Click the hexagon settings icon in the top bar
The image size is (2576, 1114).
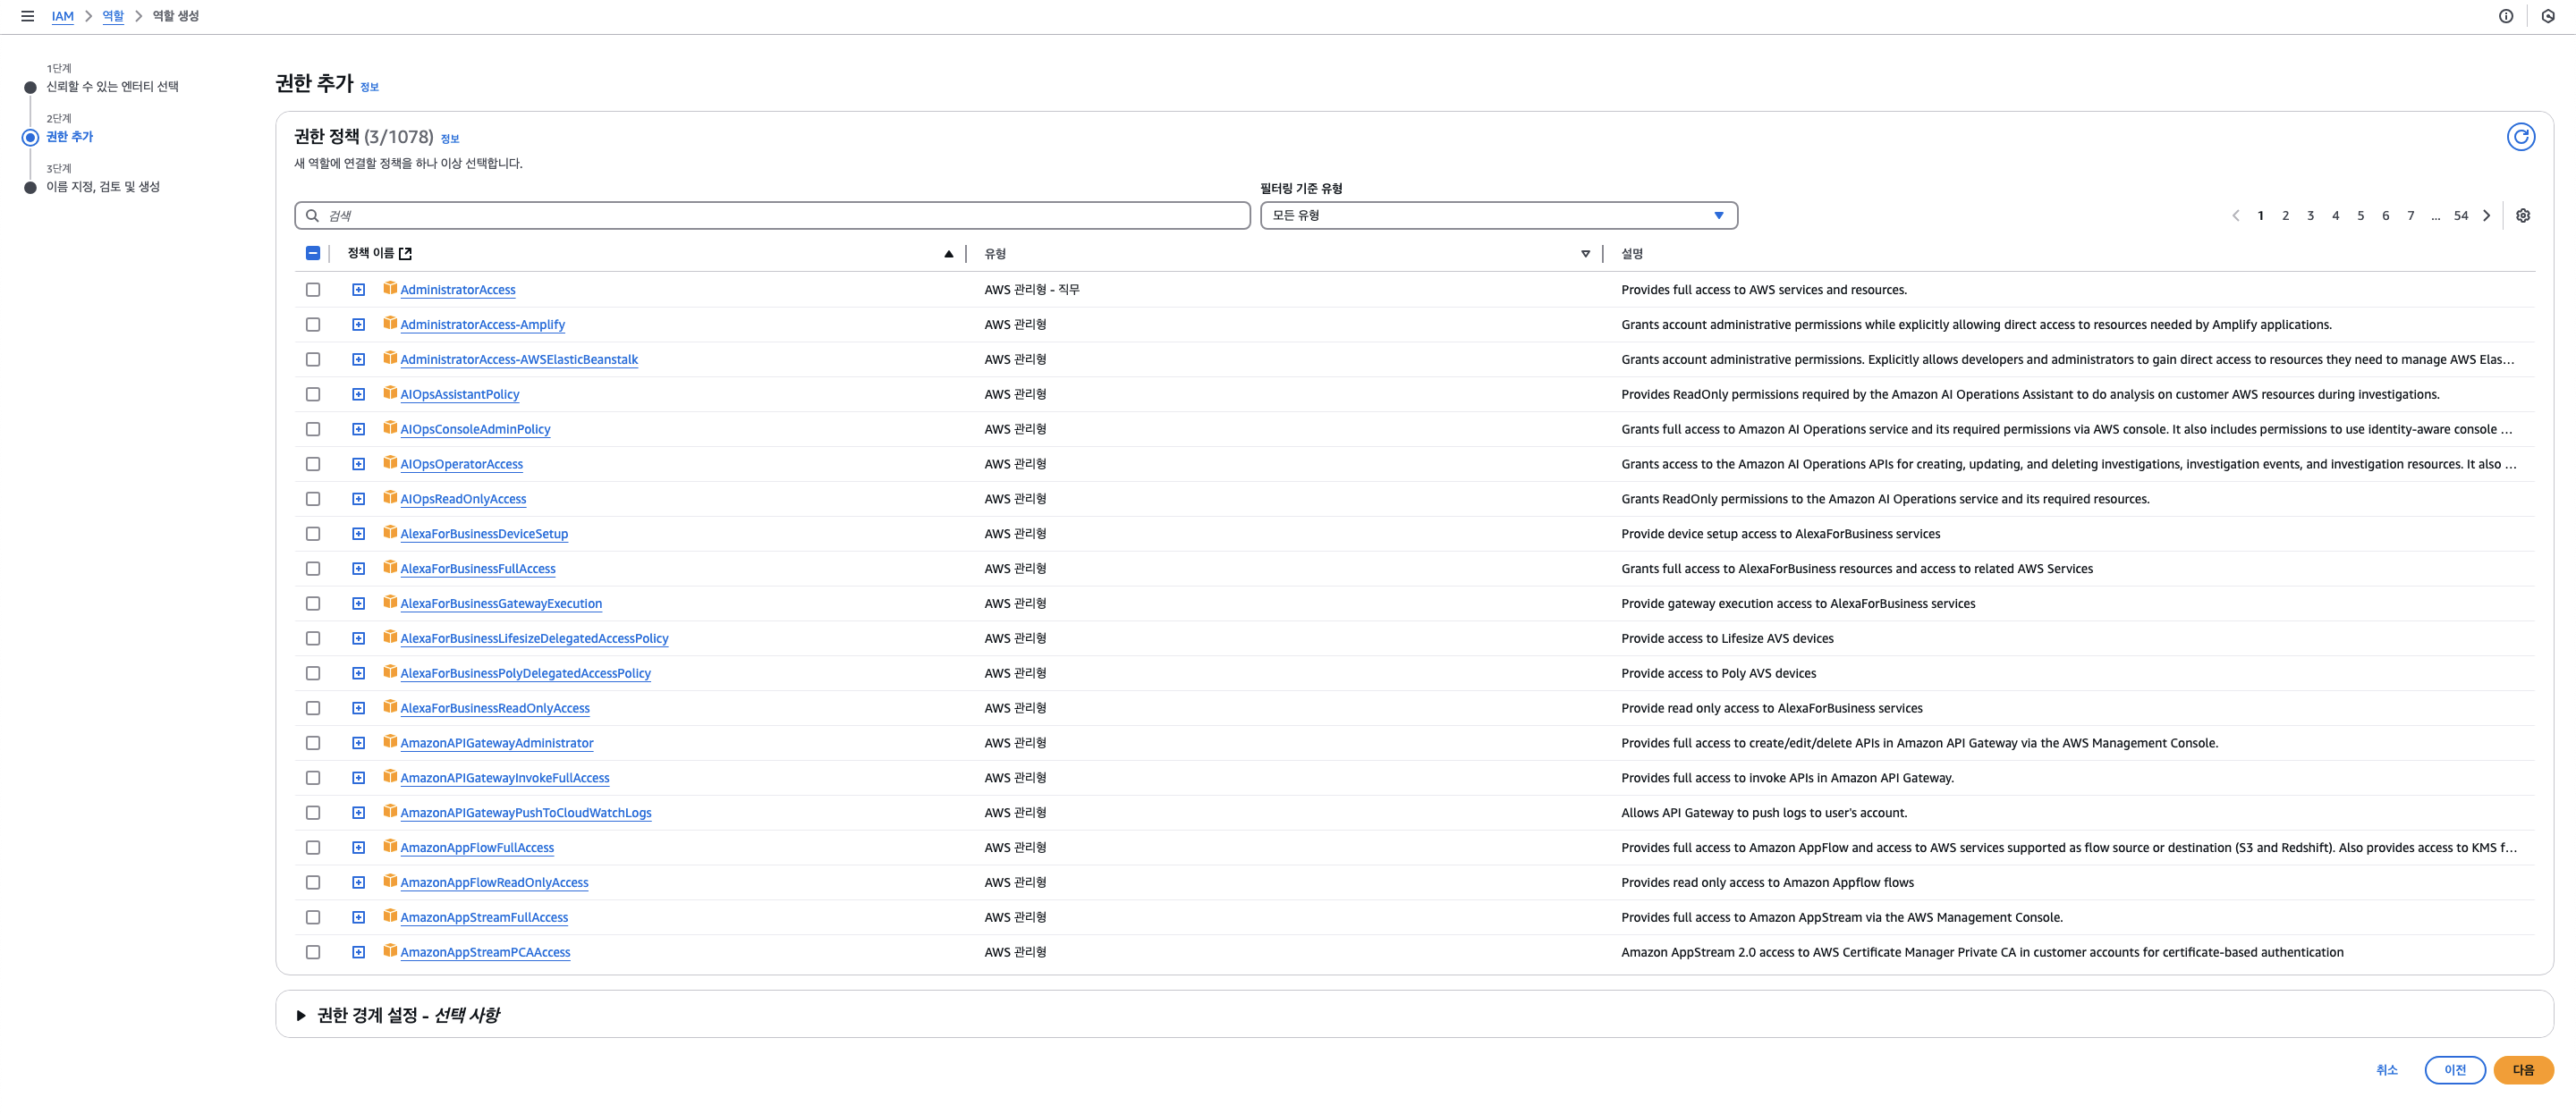click(x=2548, y=16)
